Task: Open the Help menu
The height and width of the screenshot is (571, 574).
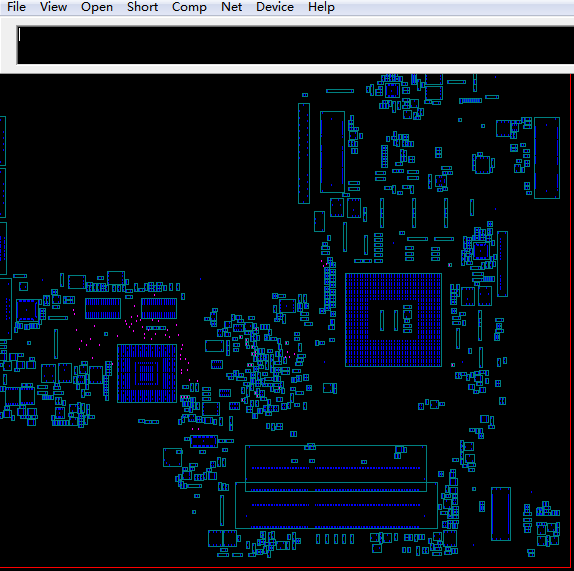Action: pos(321,7)
